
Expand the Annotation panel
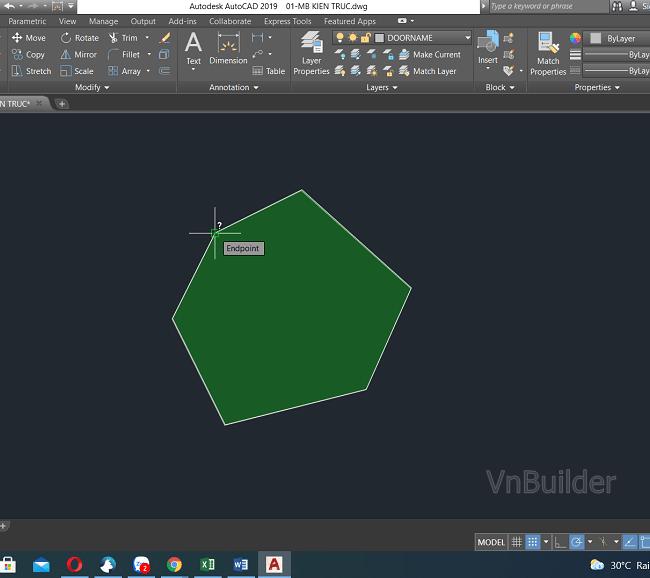click(233, 87)
